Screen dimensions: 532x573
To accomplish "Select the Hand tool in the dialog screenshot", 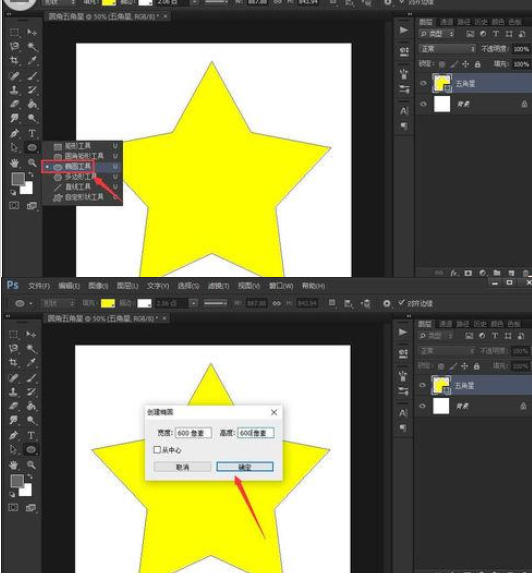I will point(14,465).
